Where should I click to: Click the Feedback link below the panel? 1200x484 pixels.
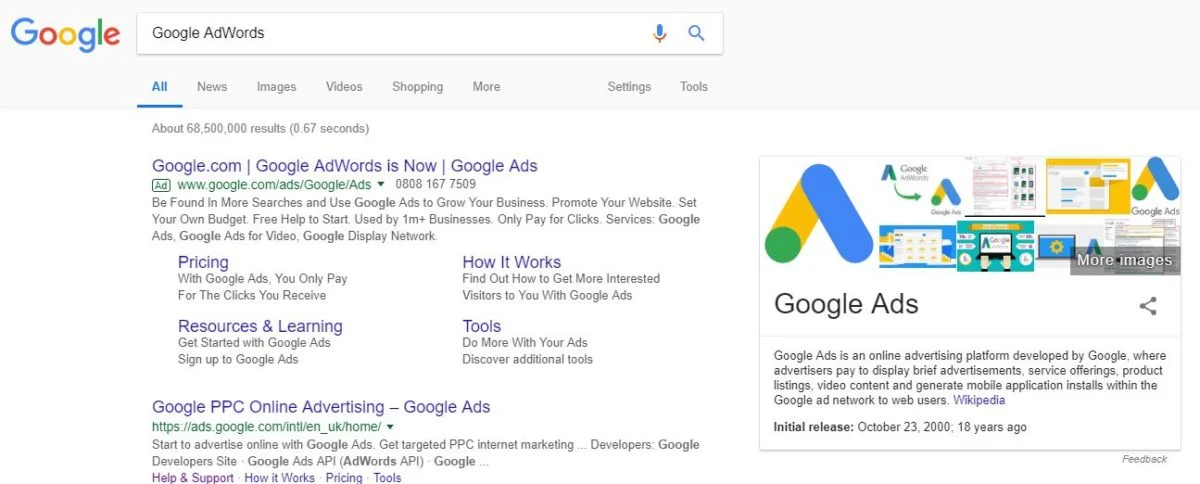click(1144, 460)
